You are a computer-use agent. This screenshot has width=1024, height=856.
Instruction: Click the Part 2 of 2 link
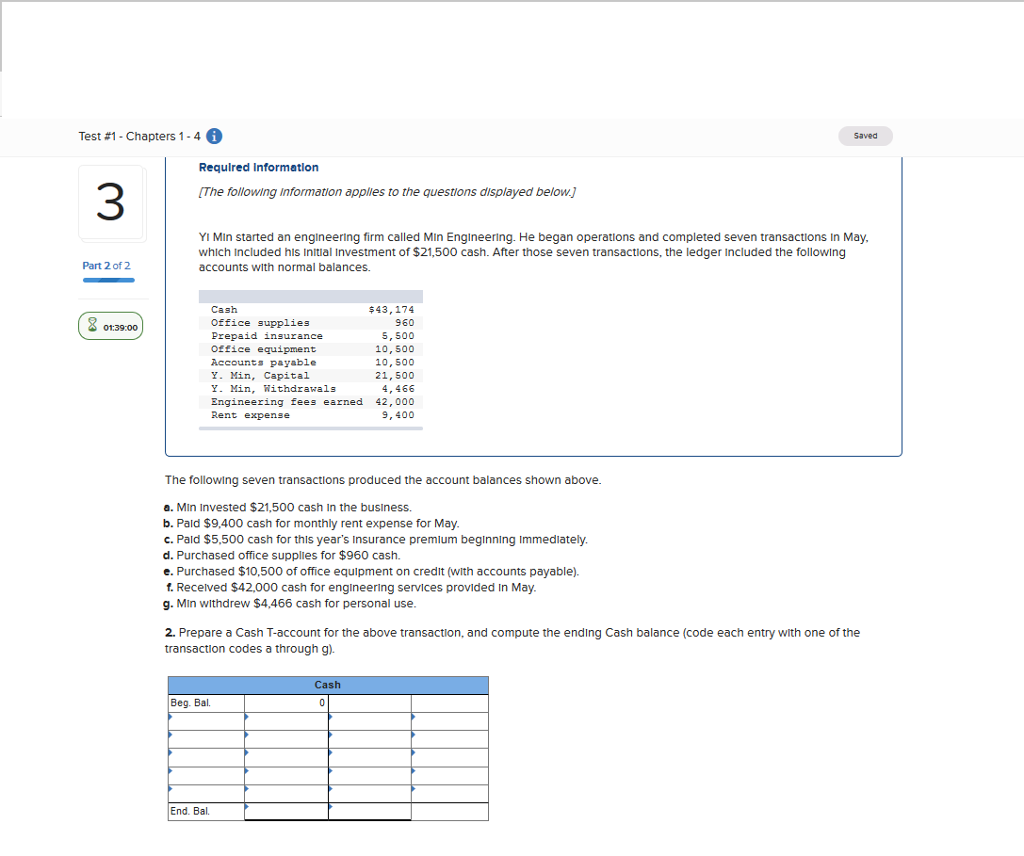tap(105, 266)
